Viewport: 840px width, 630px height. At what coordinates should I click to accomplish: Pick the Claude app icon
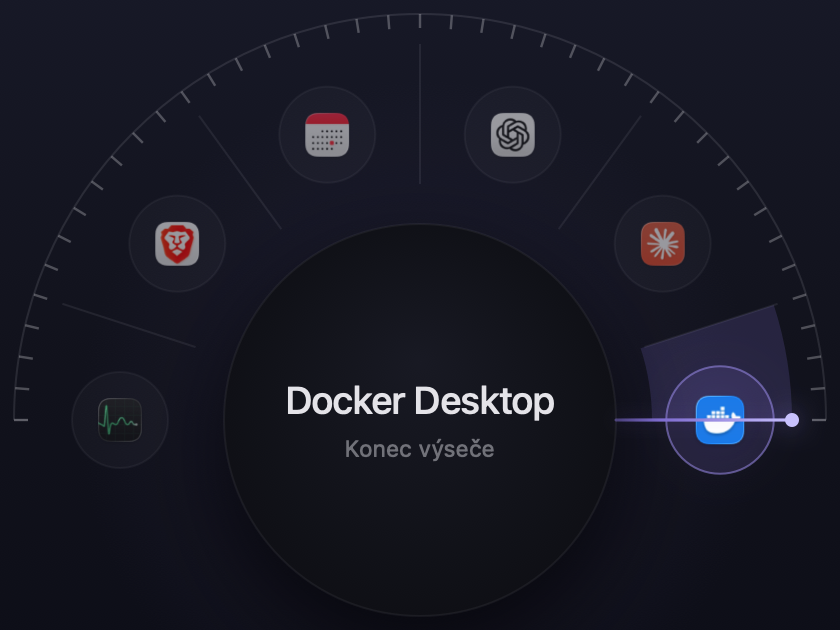[663, 244]
